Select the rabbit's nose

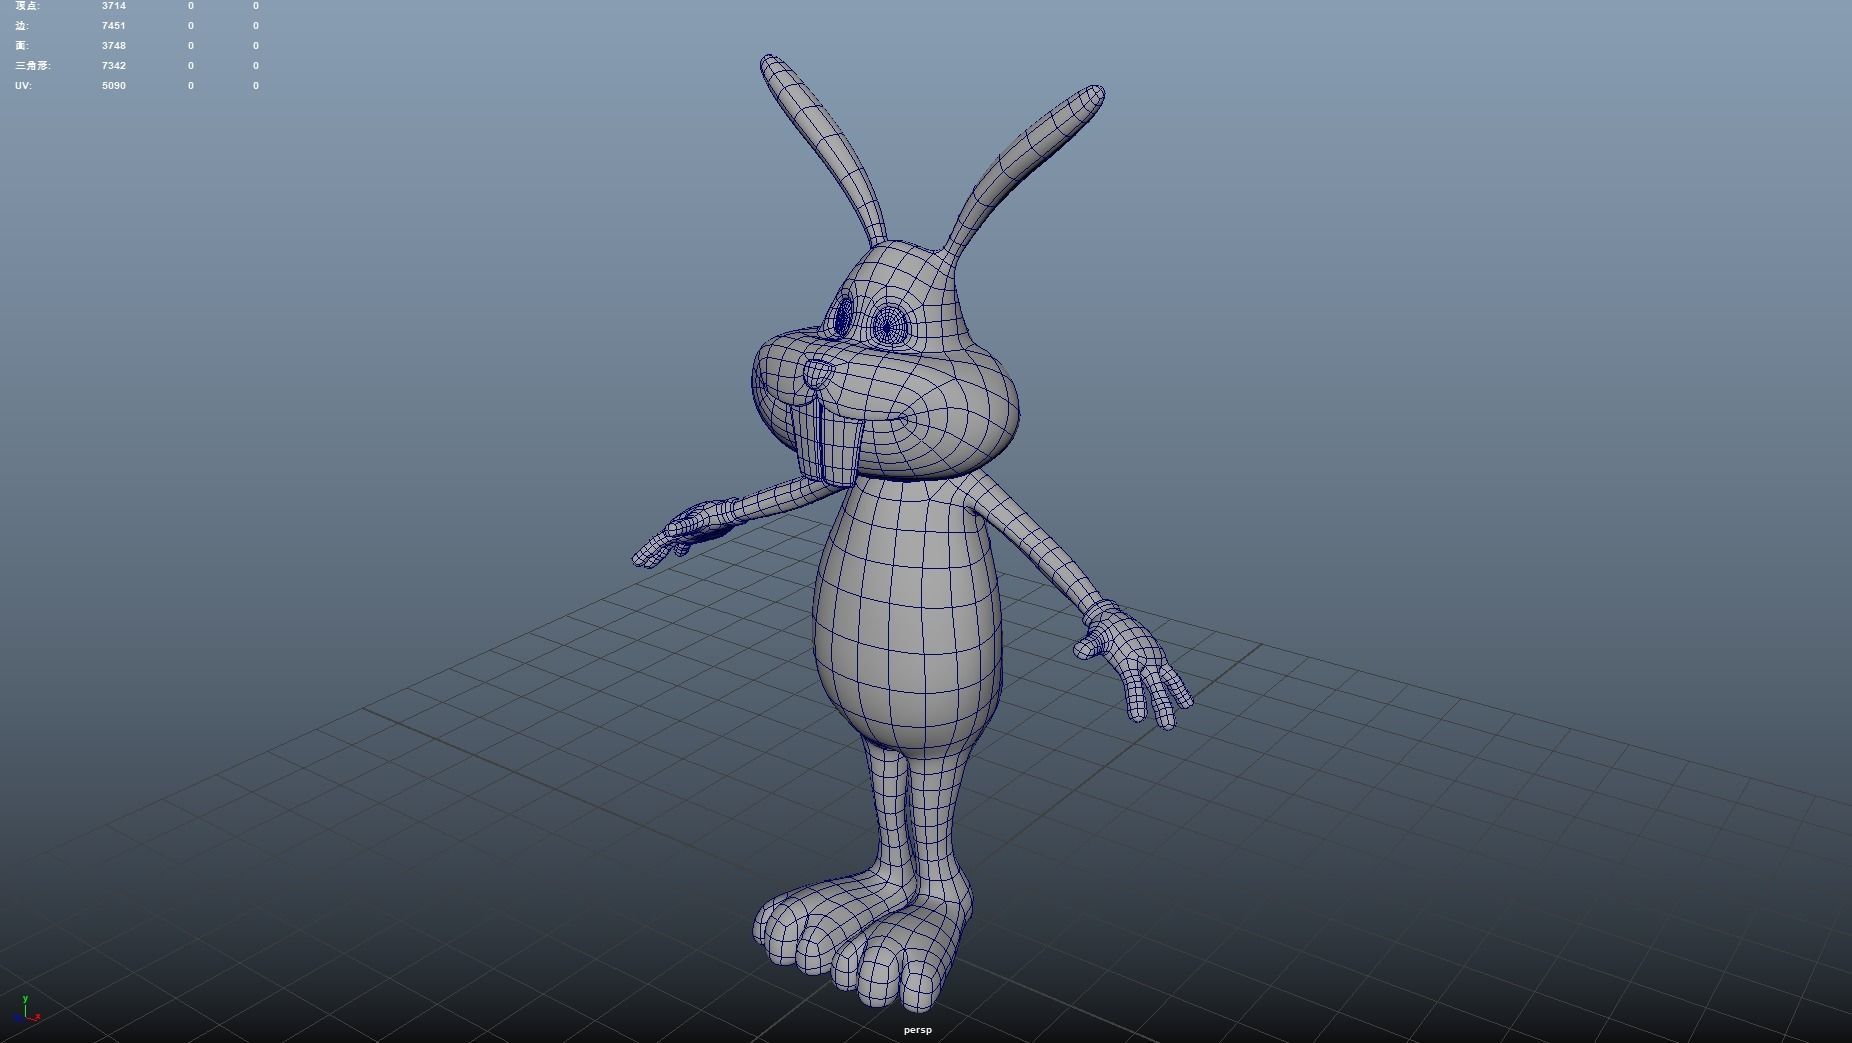818,374
